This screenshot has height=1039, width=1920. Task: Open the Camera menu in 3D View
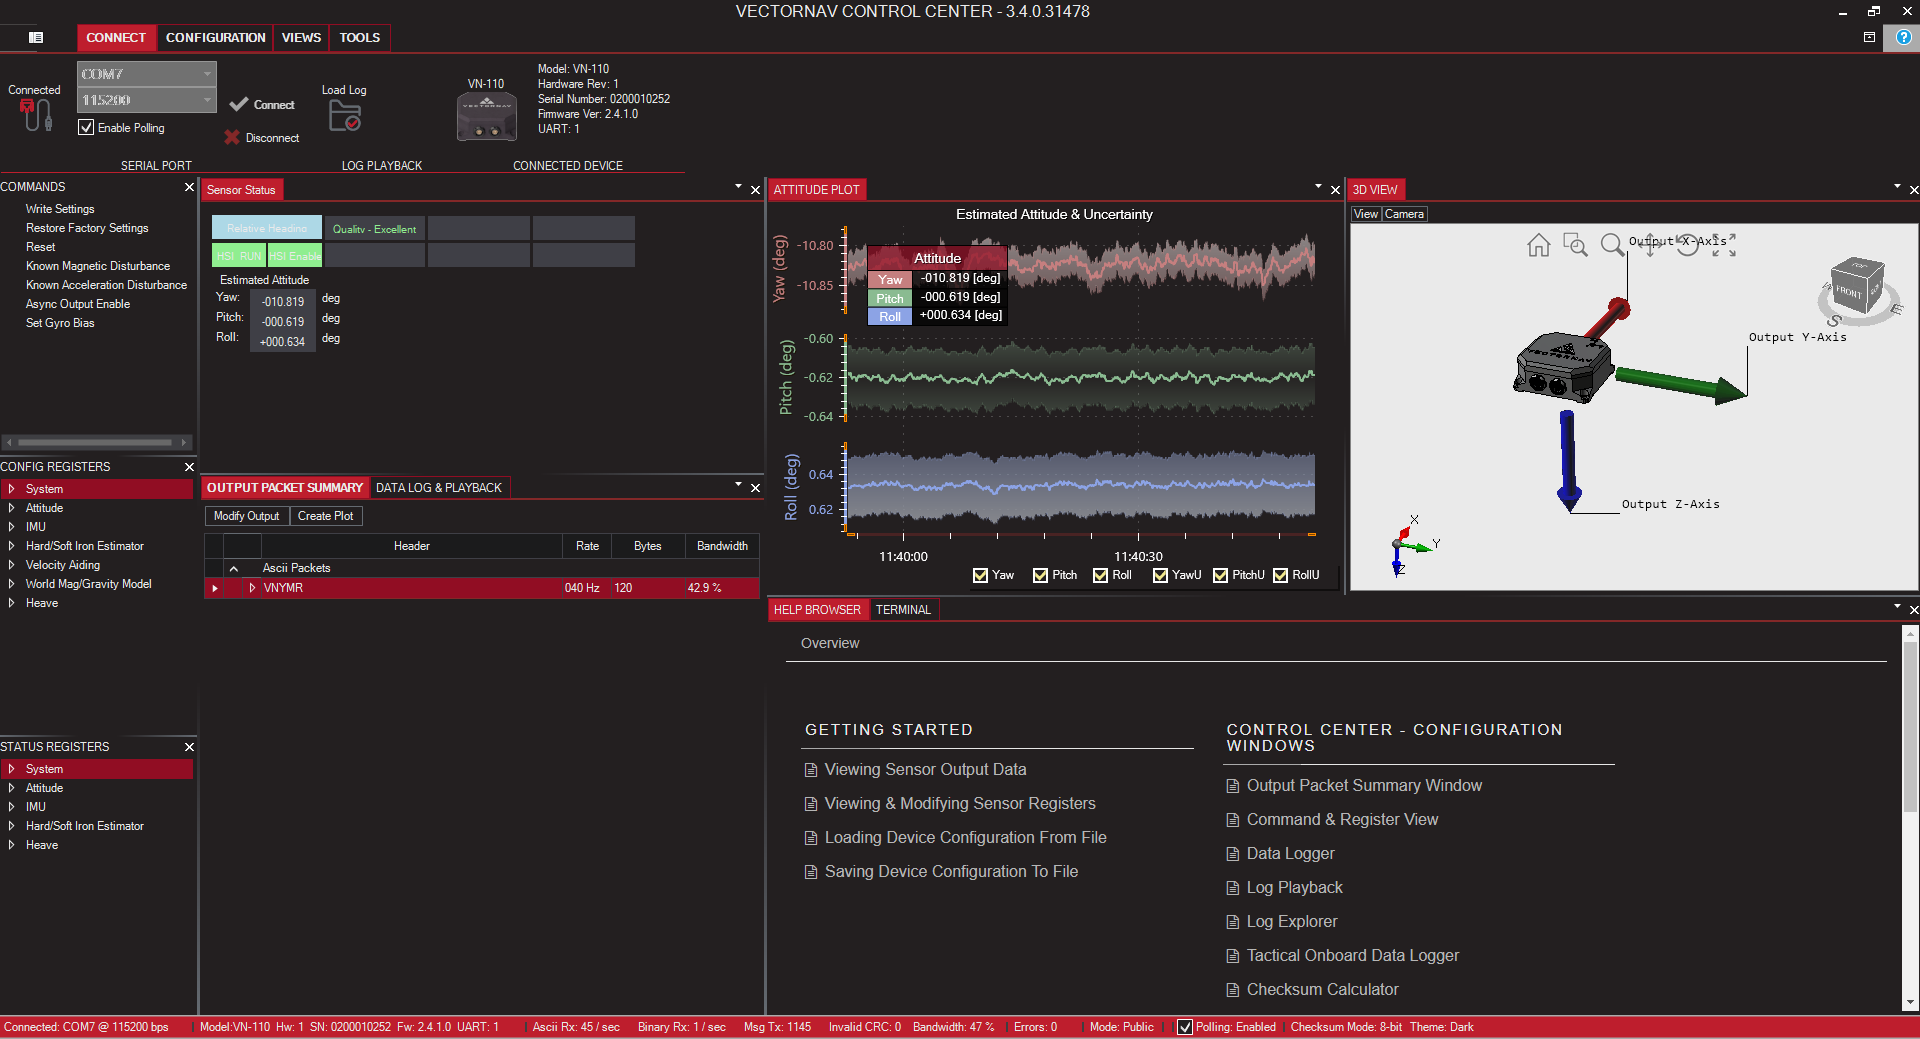pyautogui.click(x=1404, y=214)
